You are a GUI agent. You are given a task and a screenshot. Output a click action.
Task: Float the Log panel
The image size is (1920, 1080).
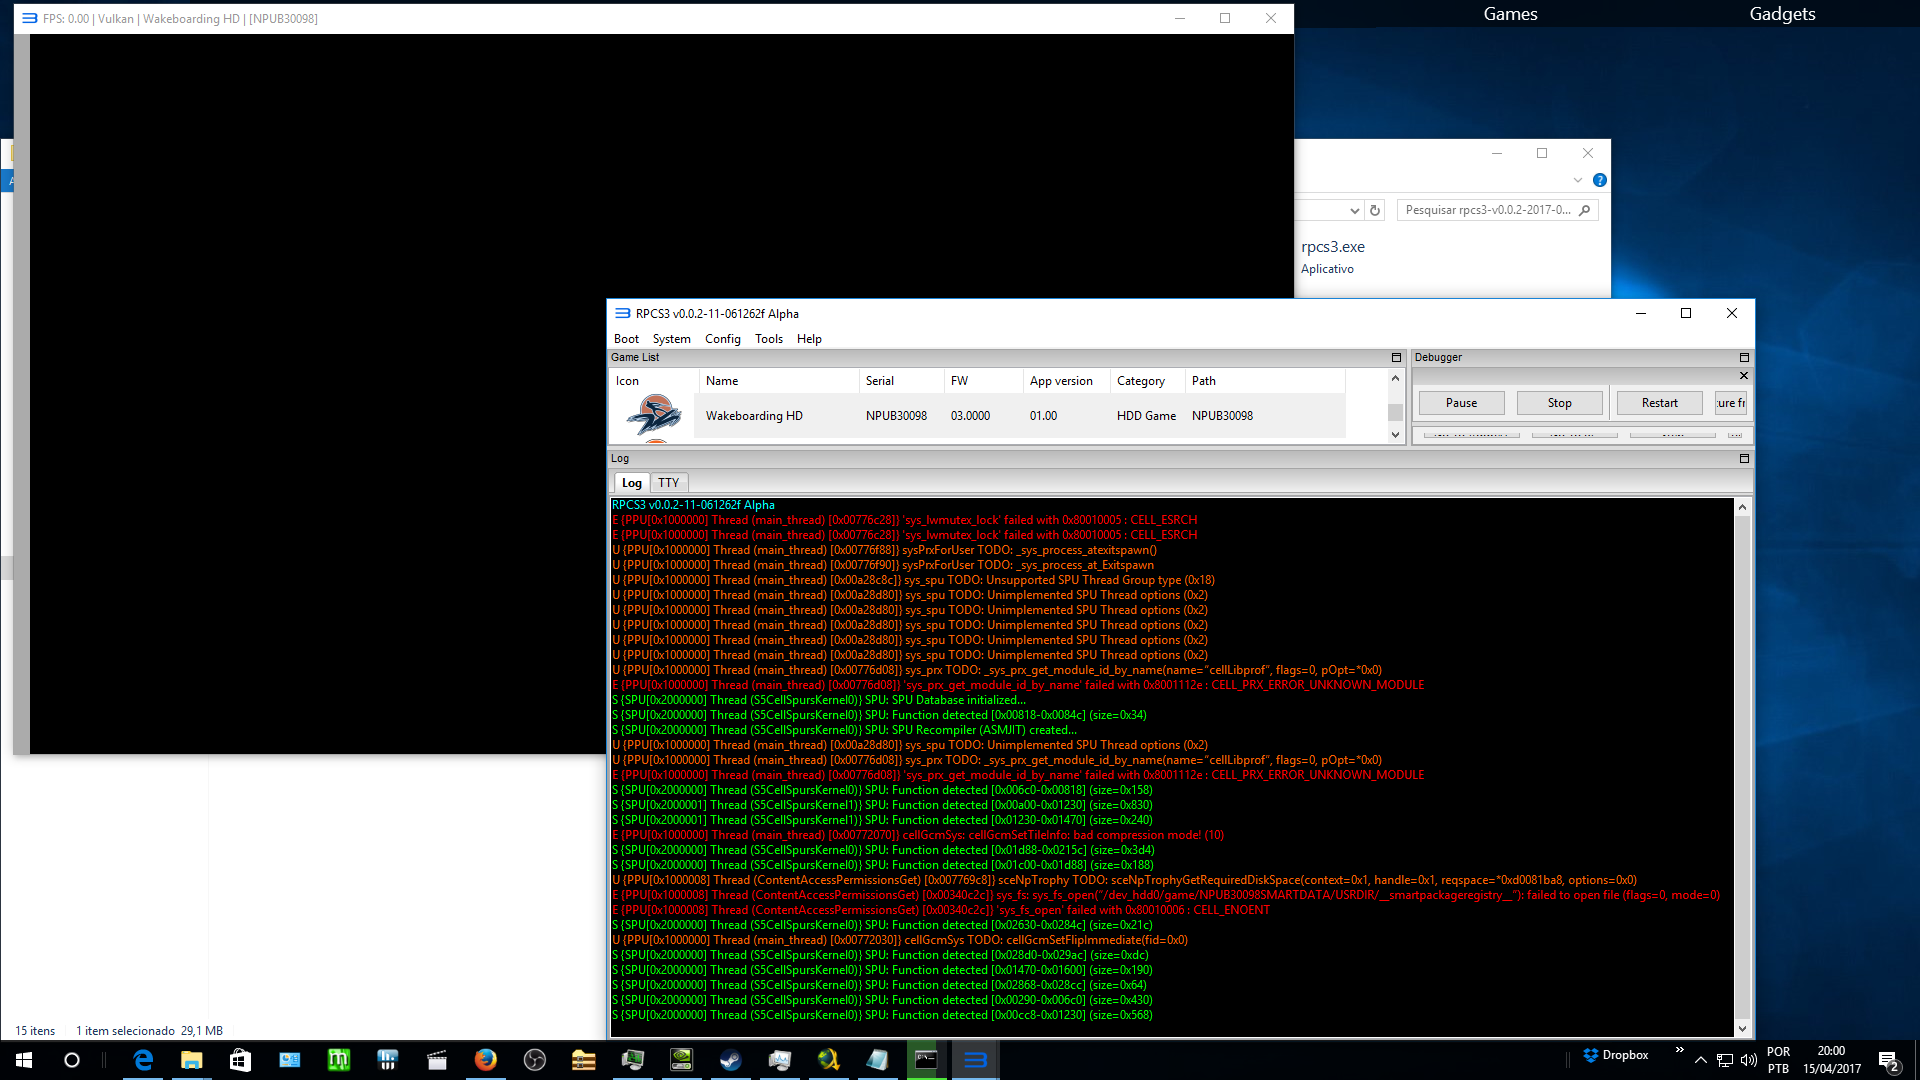pos(1744,458)
